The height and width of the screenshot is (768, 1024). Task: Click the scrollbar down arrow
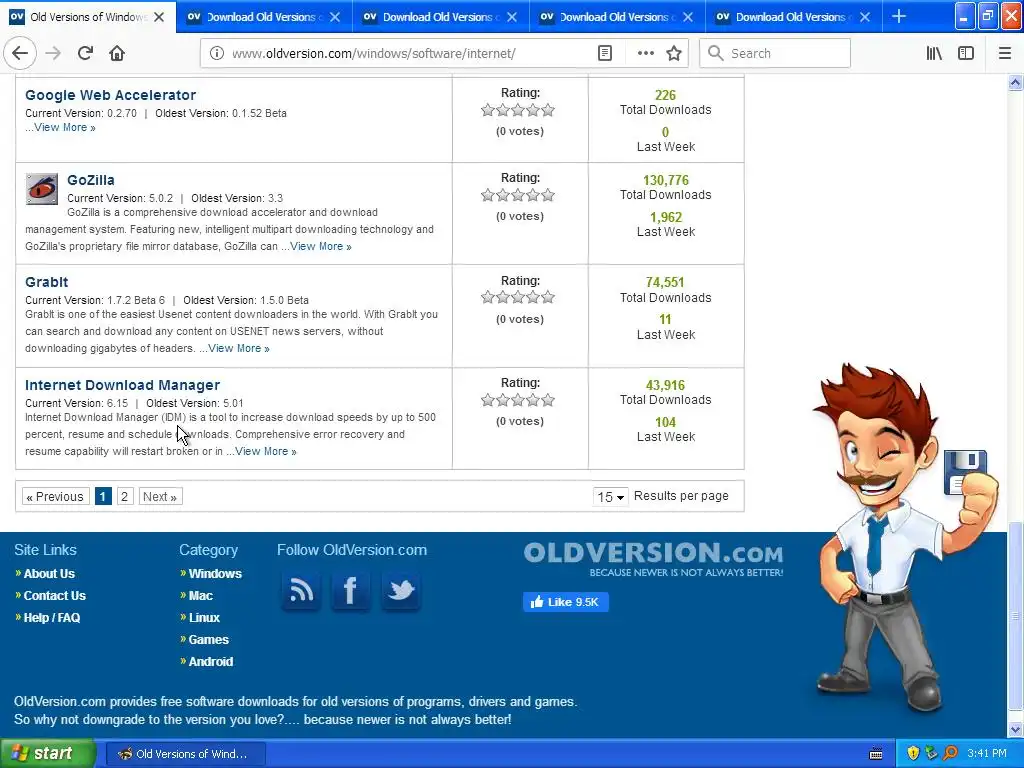pos(1015,729)
